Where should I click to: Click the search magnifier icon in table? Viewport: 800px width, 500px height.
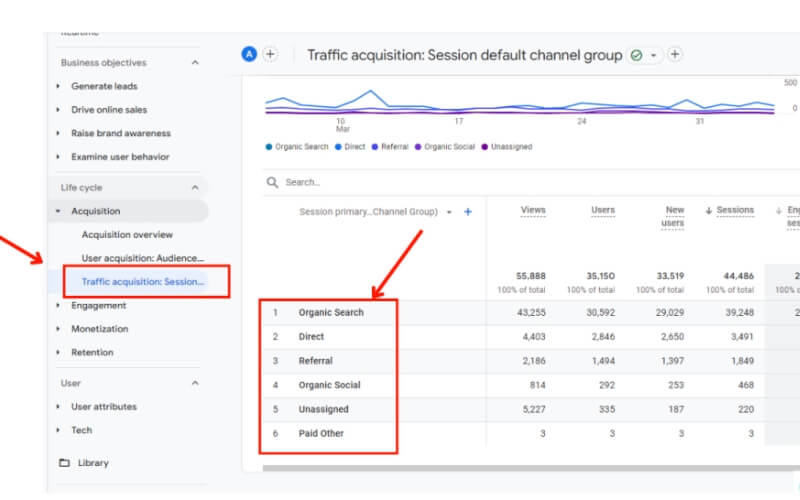(272, 182)
